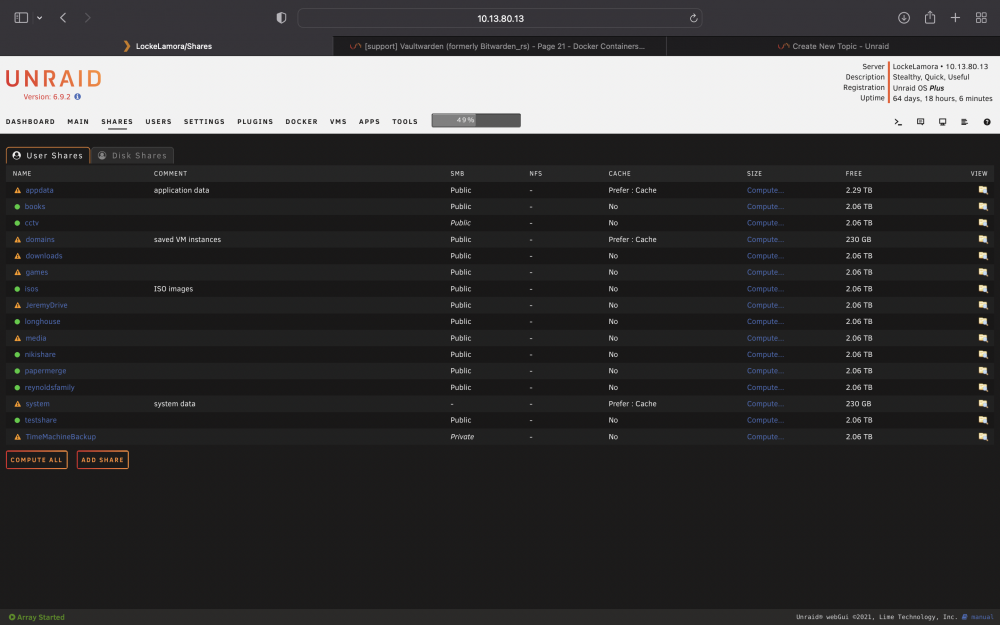Screen dimensions: 1000x625
Task: Click the Private SMB value for TimeMachineBackup
Action: point(462,437)
